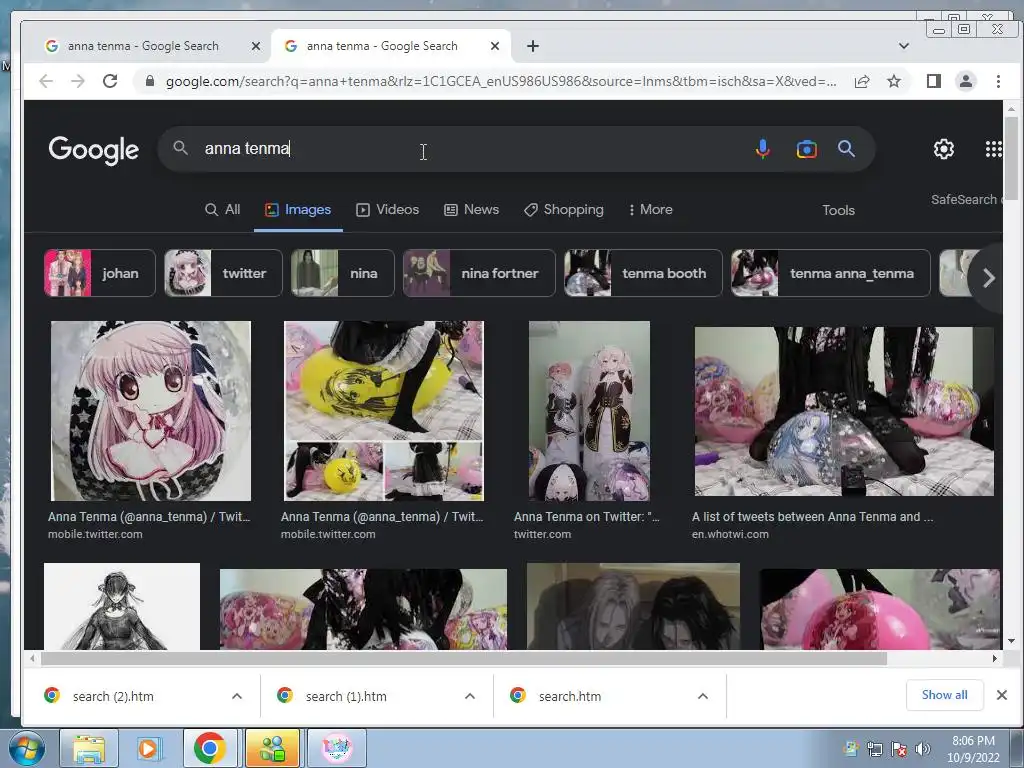Screen dimensions: 1024x768
Task: Bookmark this page with the star icon
Action: click(x=894, y=81)
